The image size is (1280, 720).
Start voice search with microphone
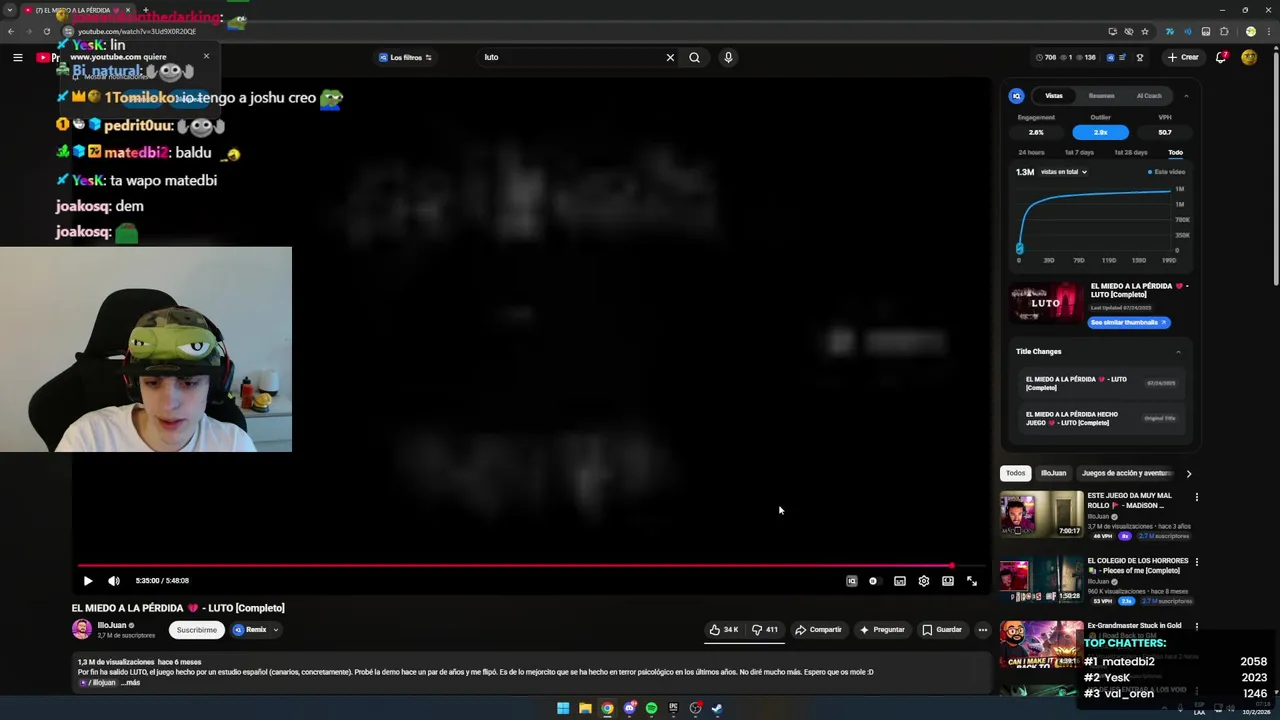pyautogui.click(x=728, y=57)
